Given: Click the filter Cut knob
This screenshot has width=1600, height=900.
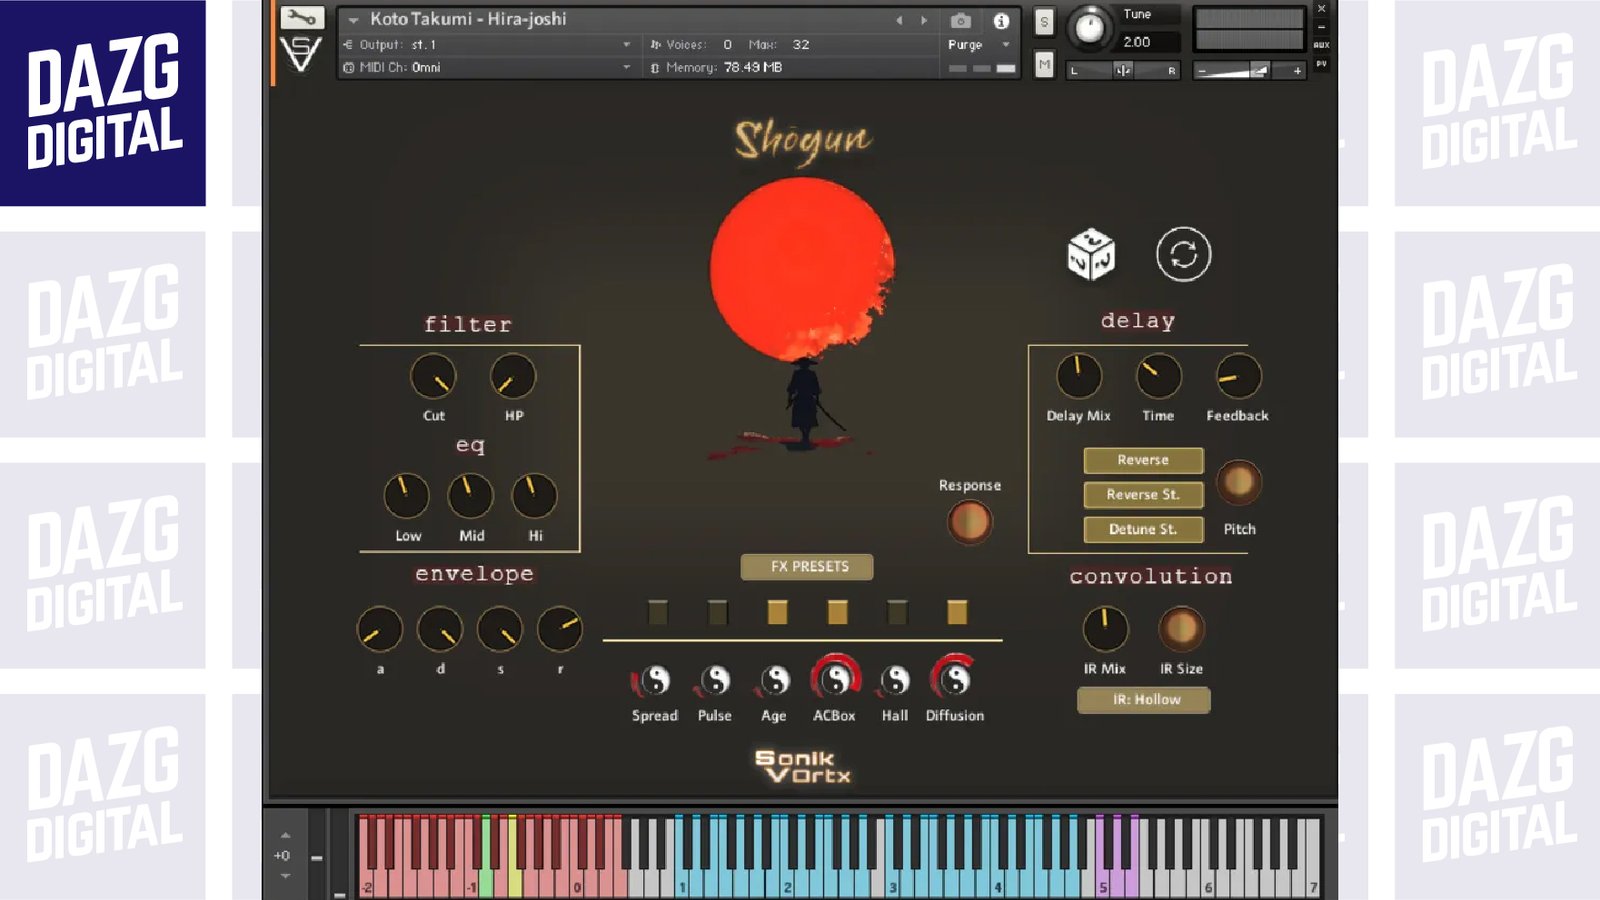Looking at the screenshot, I should pyautogui.click(x=433, y=377).
